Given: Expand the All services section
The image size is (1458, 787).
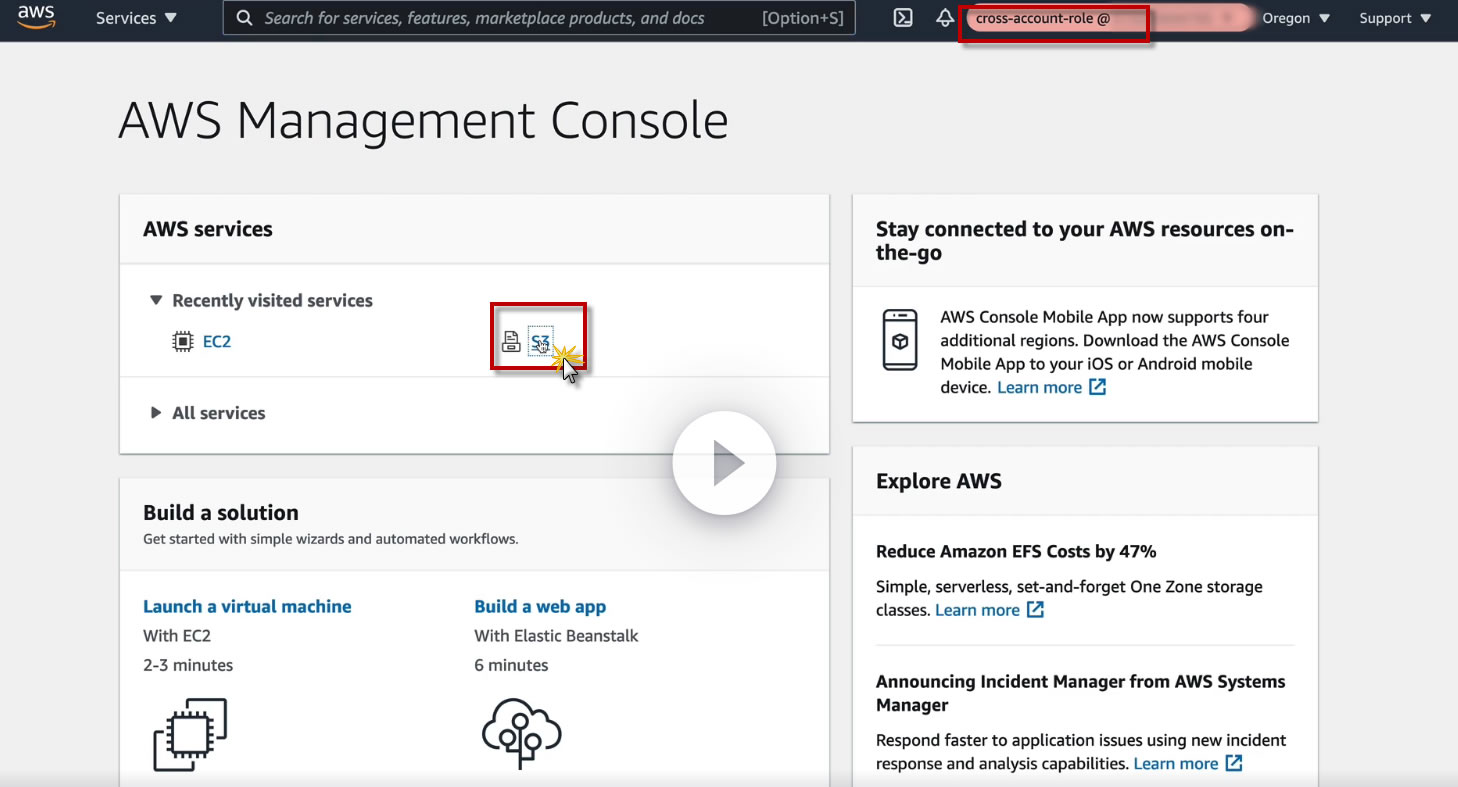Looking at the screenshot, I should 208,413.
